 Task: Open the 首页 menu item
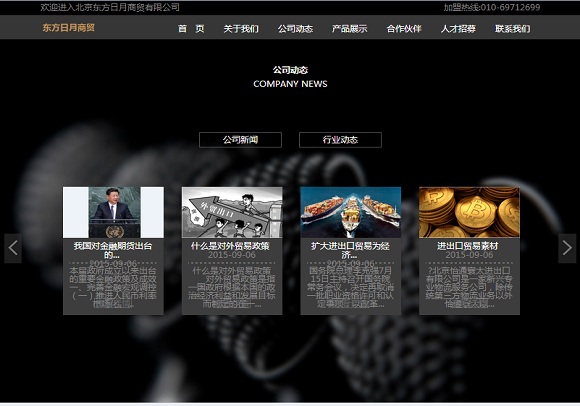(191, 28)
